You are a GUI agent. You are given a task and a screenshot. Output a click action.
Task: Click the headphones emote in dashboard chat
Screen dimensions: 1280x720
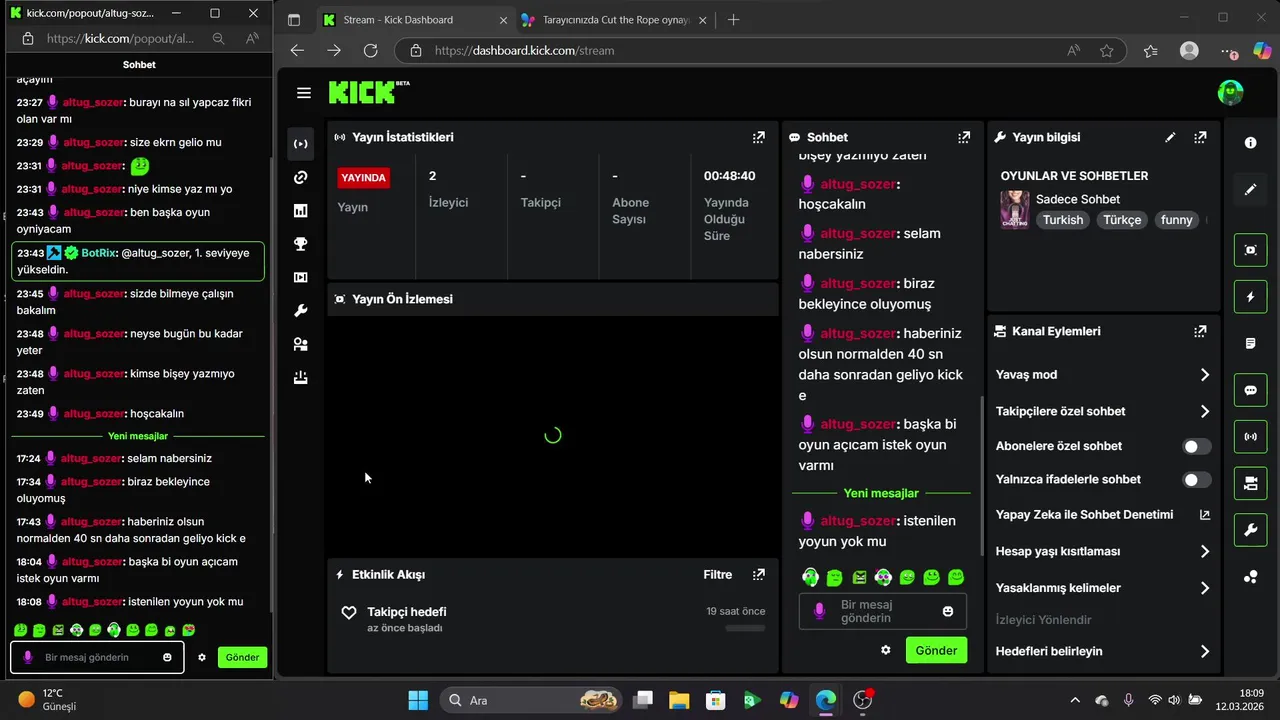tap(810, 577)
